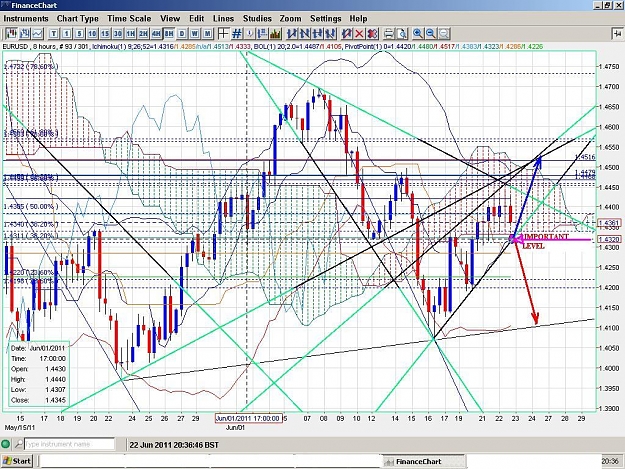Switch to the bar chart type icon
Viewport: 625px width, 469px height.
[x=25, y=33]
